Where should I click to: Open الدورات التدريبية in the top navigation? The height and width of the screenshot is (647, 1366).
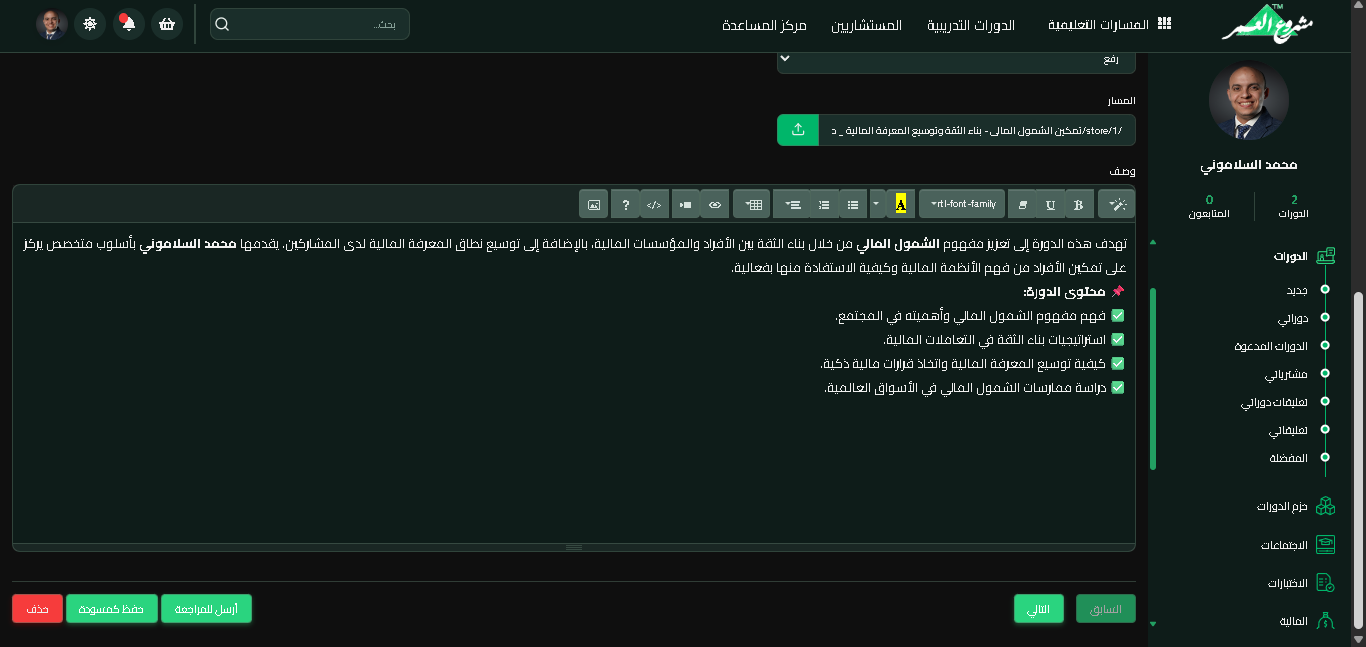971,25
